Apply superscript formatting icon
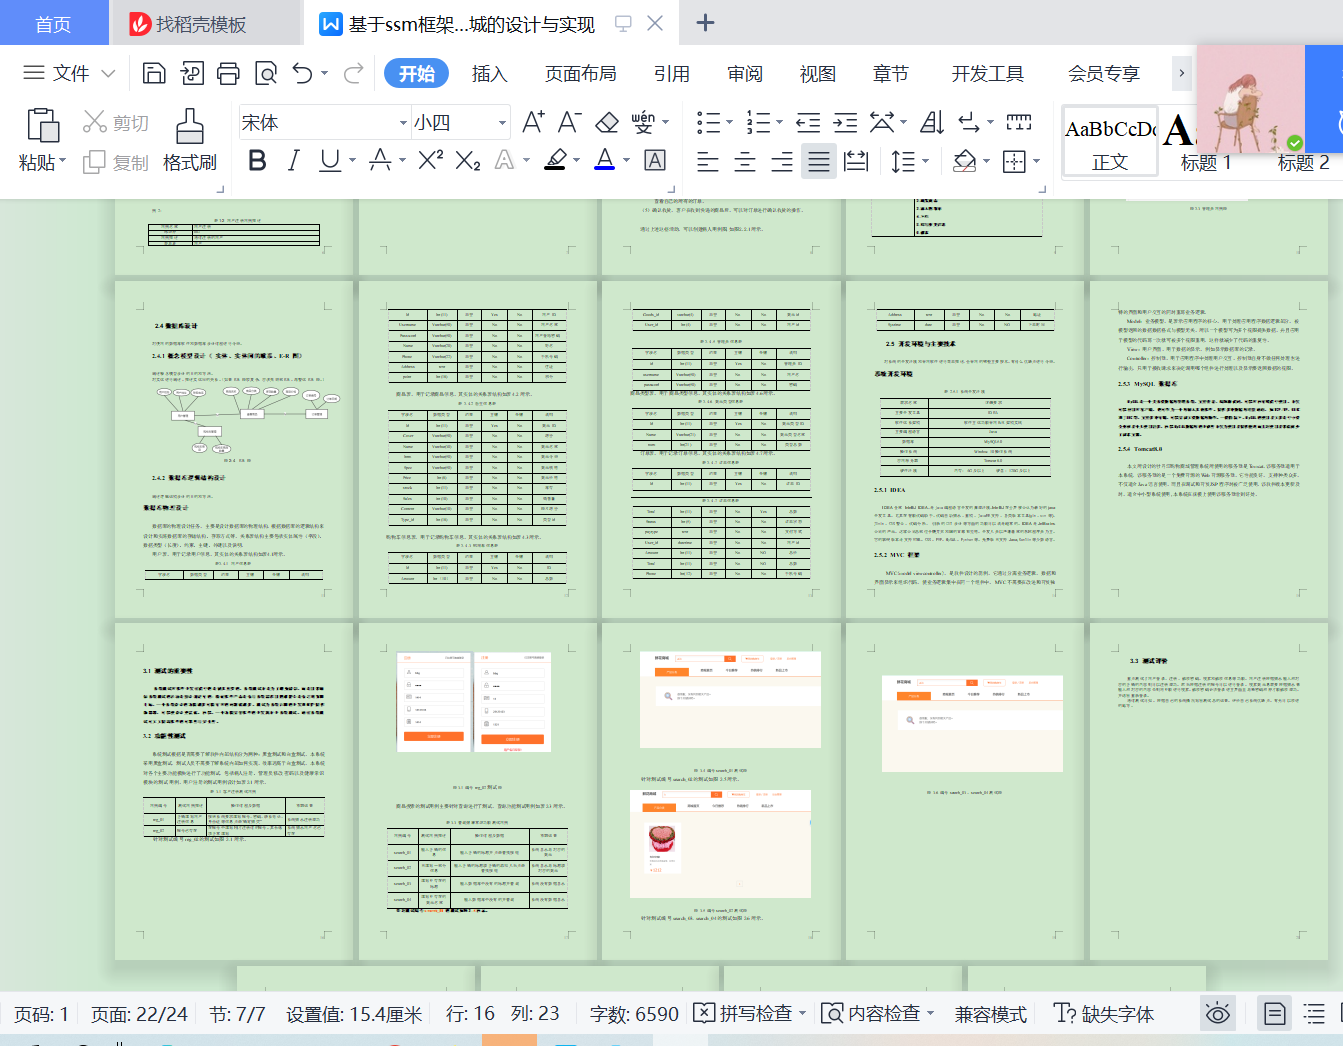Viewport: 1343px width, 1046px height. coord(431,160)
